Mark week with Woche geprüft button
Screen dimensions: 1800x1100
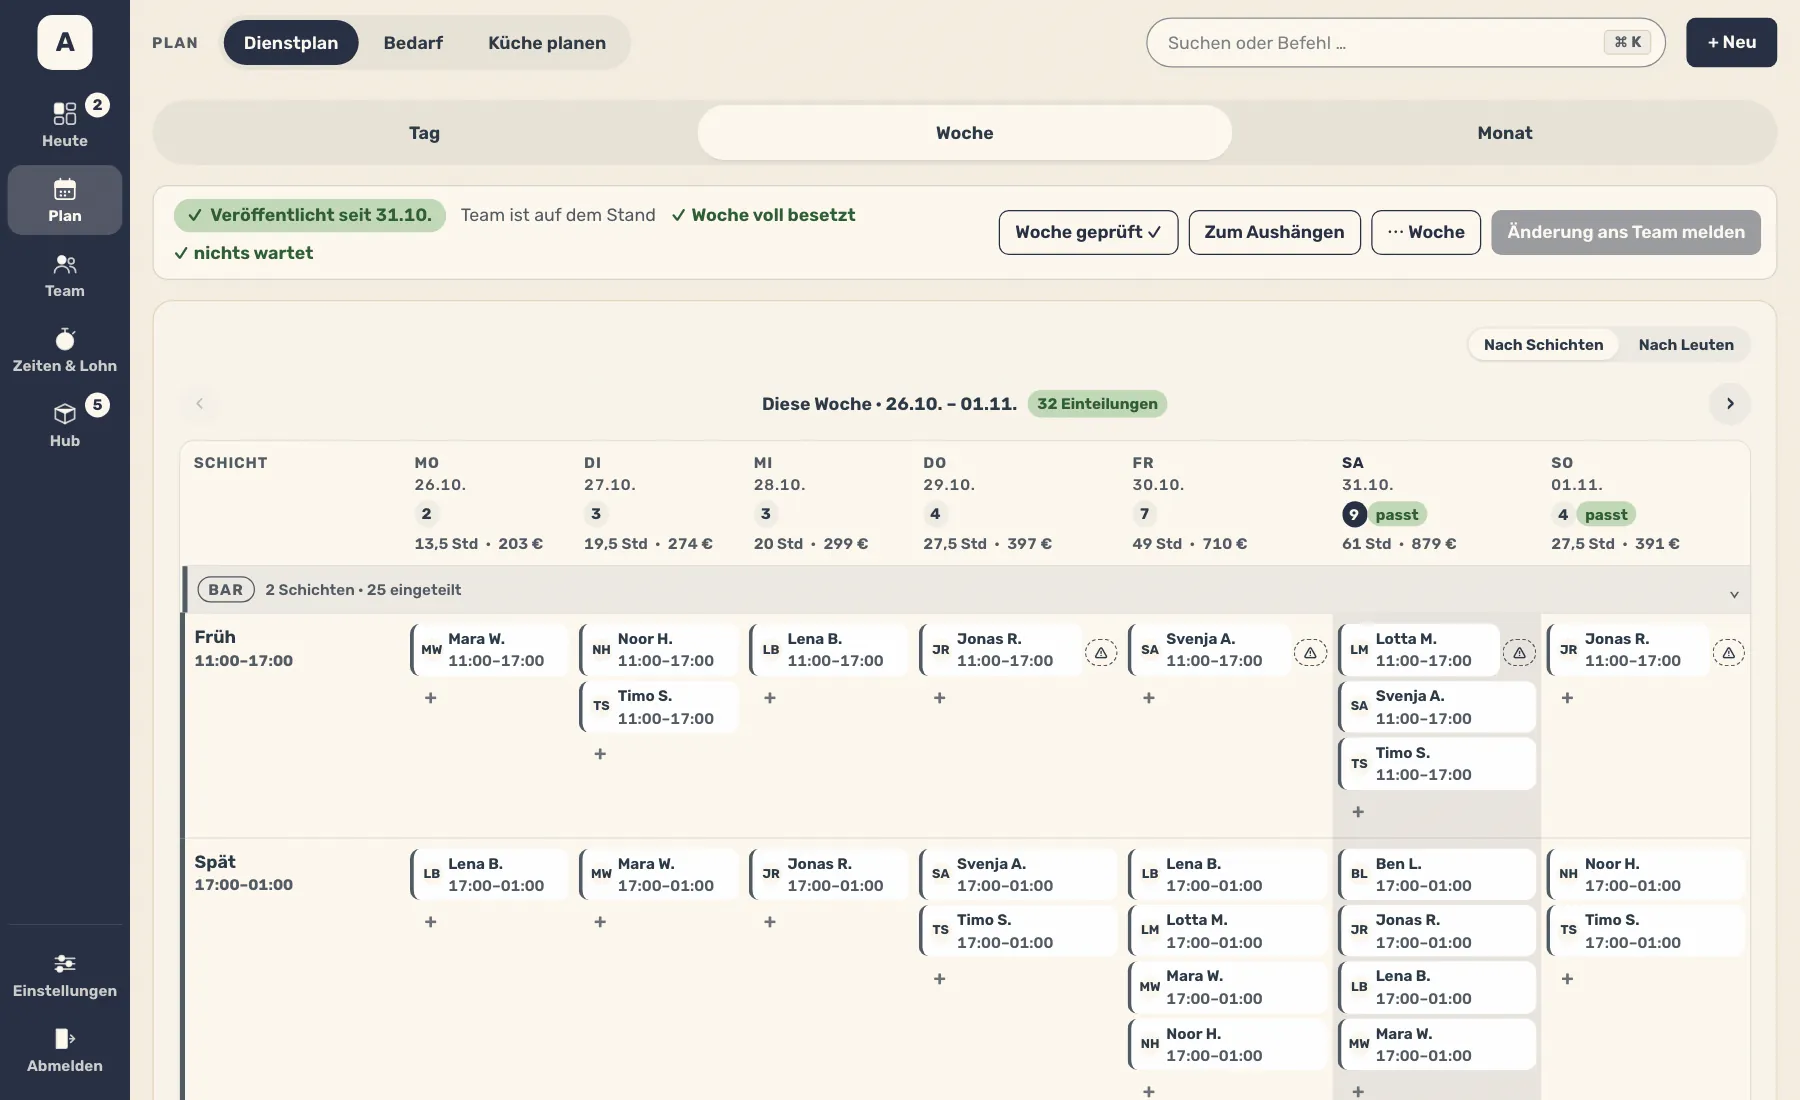pyautogui.click(x=1088, y=232)
